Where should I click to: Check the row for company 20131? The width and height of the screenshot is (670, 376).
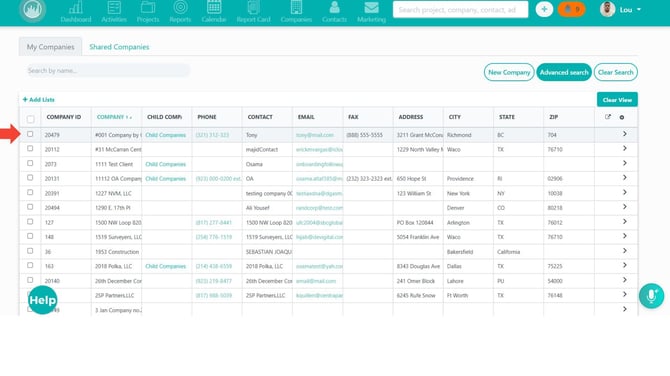pyautogui.click(x=30, y=178)
